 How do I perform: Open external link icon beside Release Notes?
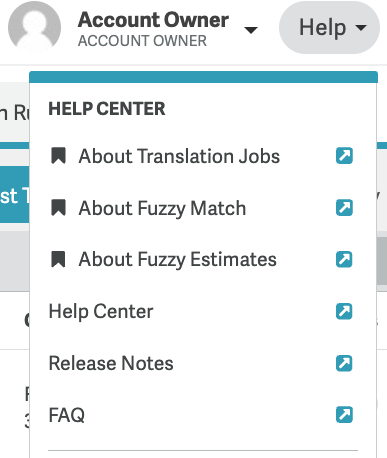coord(344,363)
